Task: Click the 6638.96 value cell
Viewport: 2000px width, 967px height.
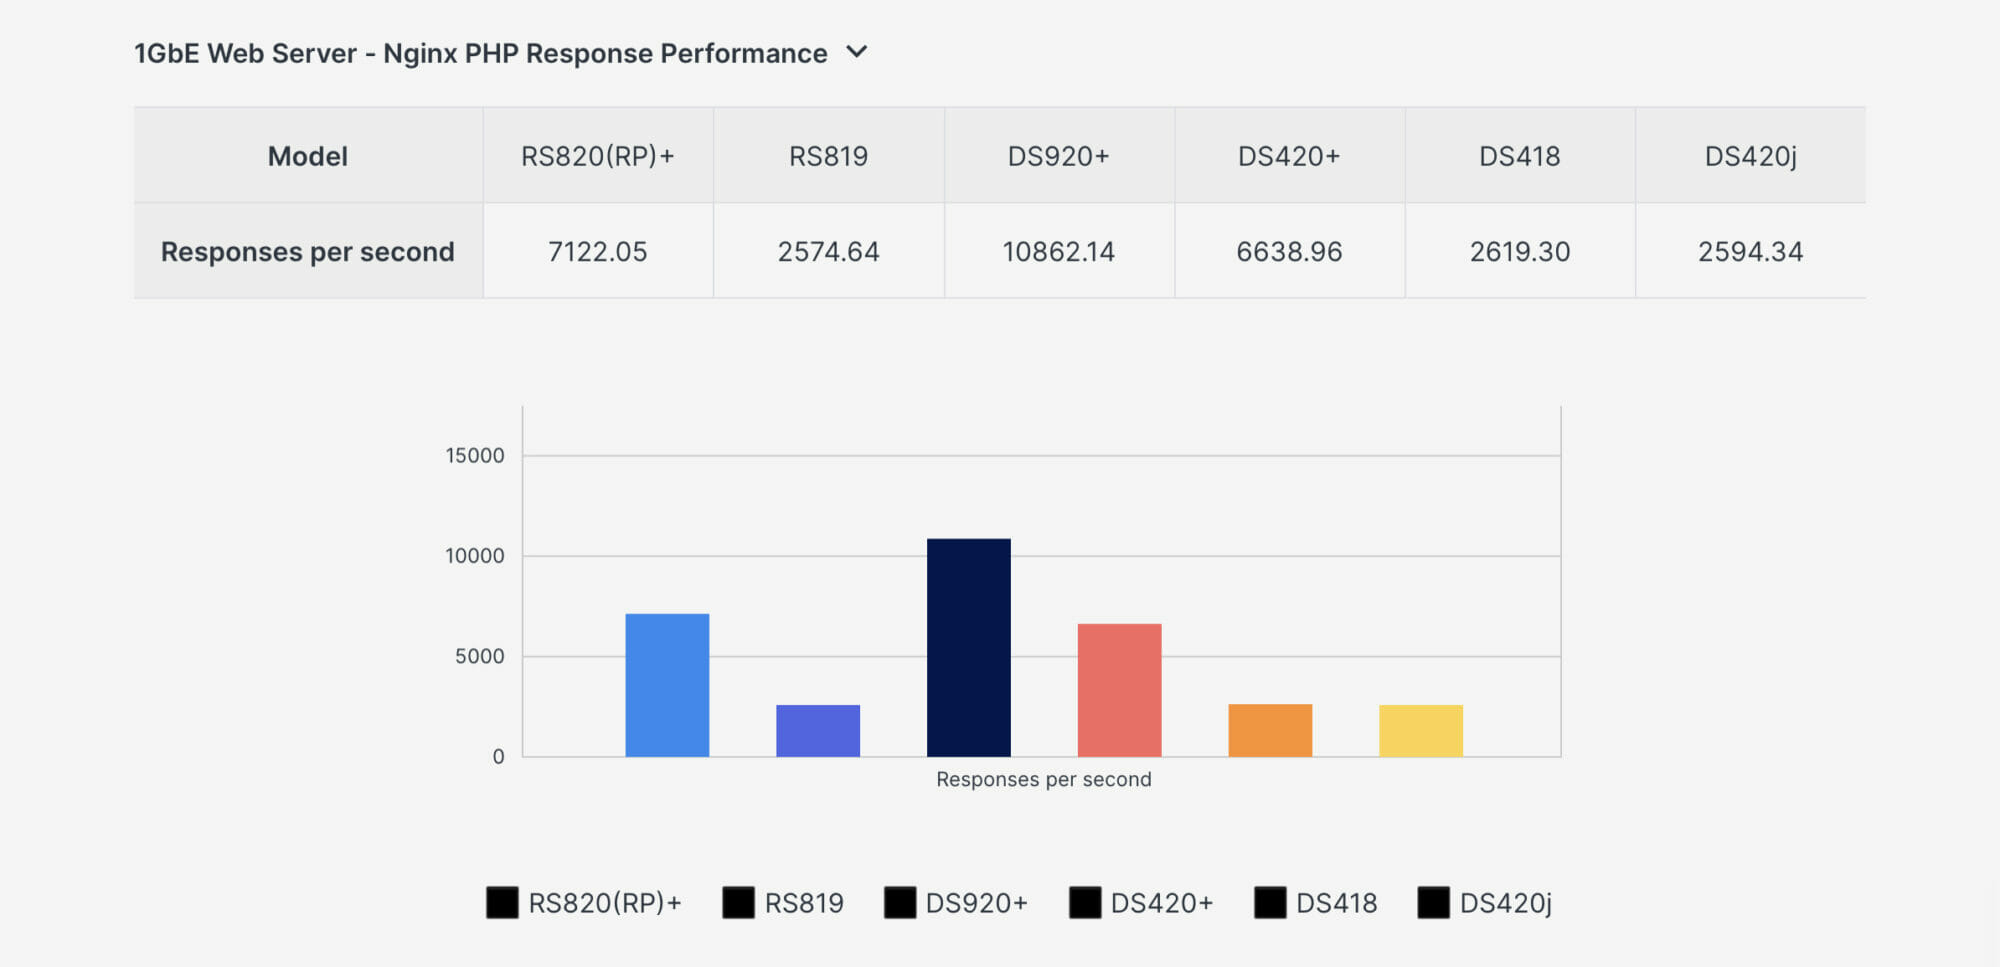Action: pyautogui.click(x=1290, y=251)
